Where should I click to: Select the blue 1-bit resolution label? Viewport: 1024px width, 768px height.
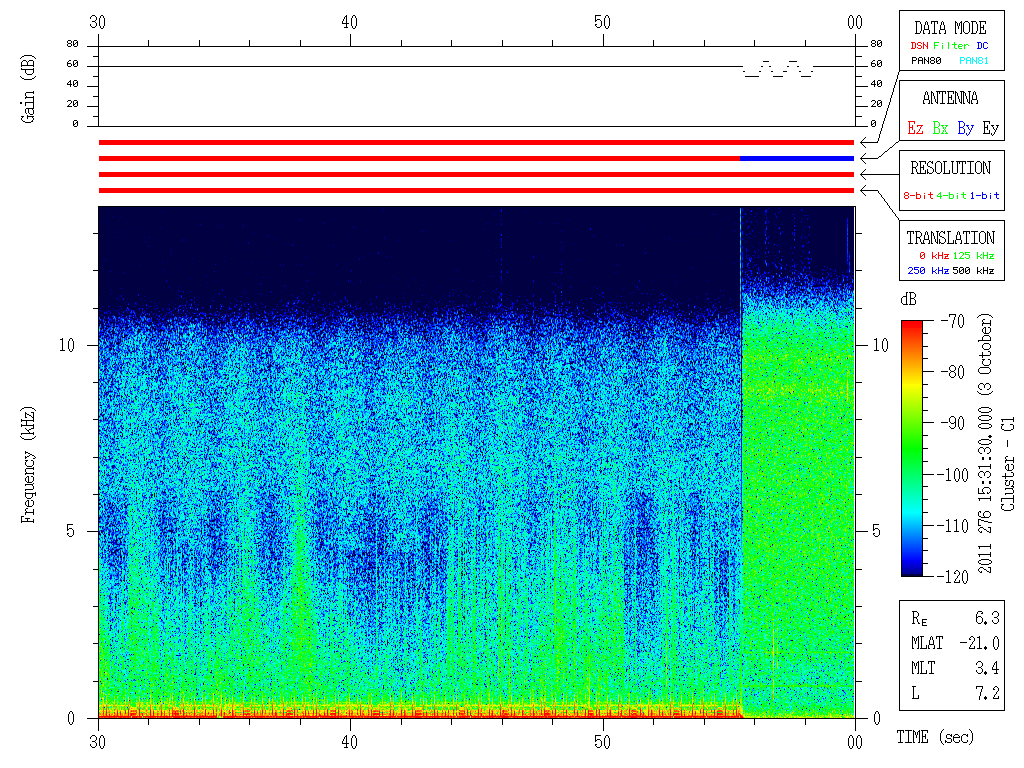[x=984, y=195]
